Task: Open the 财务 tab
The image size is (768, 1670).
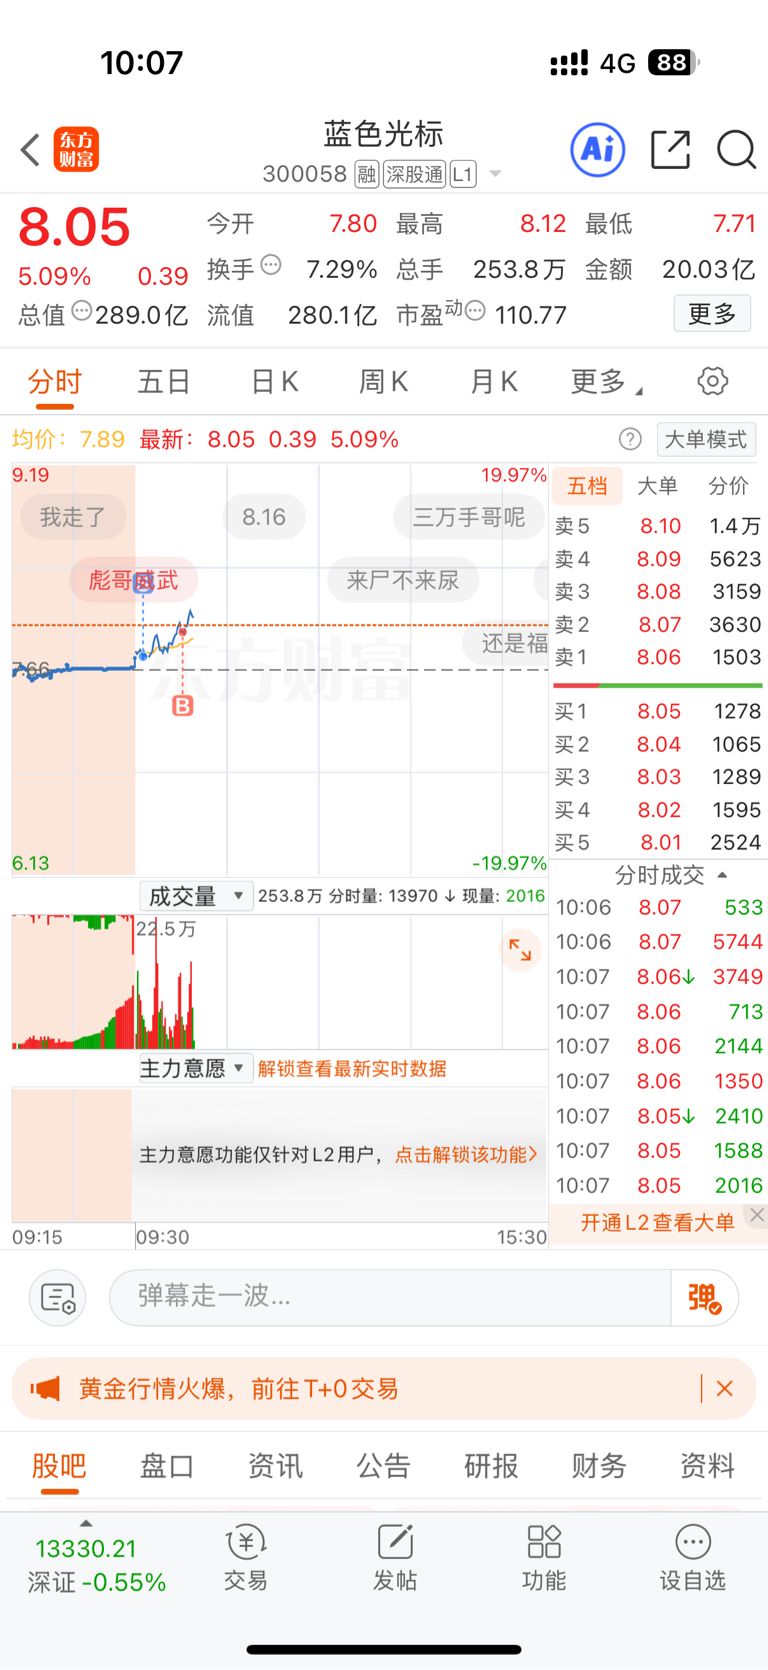Action: 599,1466
